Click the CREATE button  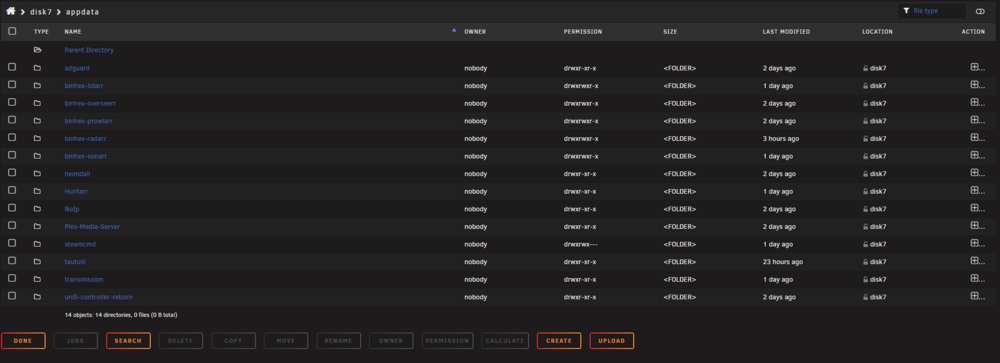point(559,341)
